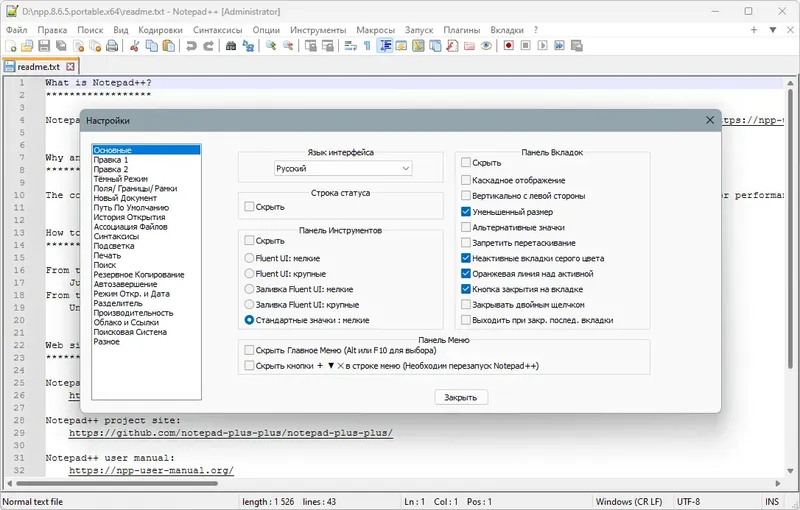Open the Русский language dropdown
The image size is (800, 510).
[343, 168]
